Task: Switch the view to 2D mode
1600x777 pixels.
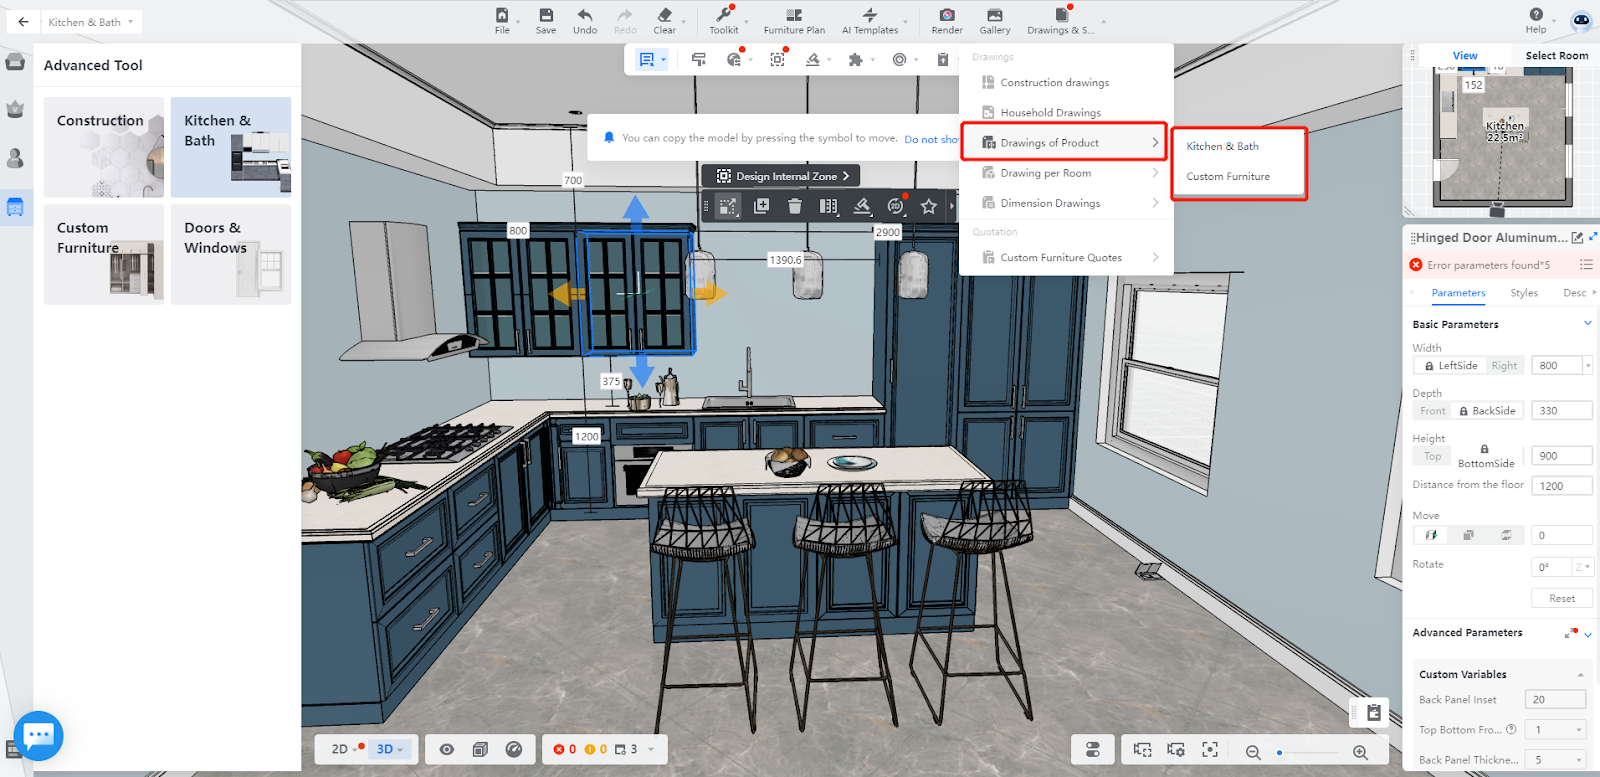Action: [341, 749]
